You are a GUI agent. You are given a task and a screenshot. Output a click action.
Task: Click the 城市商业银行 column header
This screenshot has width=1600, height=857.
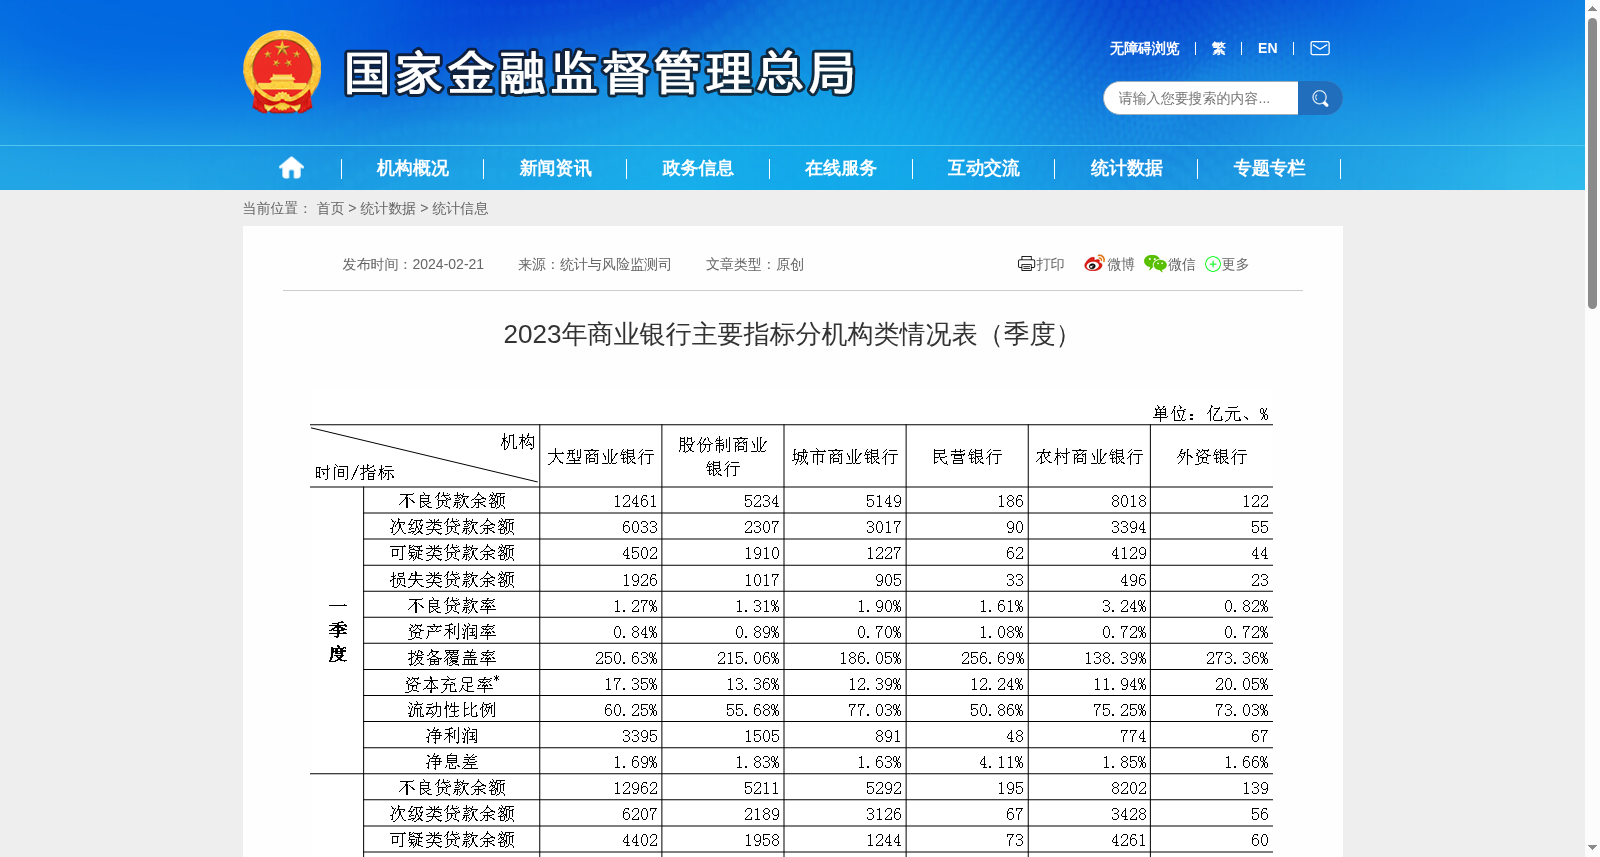click(x=845, y=457)
